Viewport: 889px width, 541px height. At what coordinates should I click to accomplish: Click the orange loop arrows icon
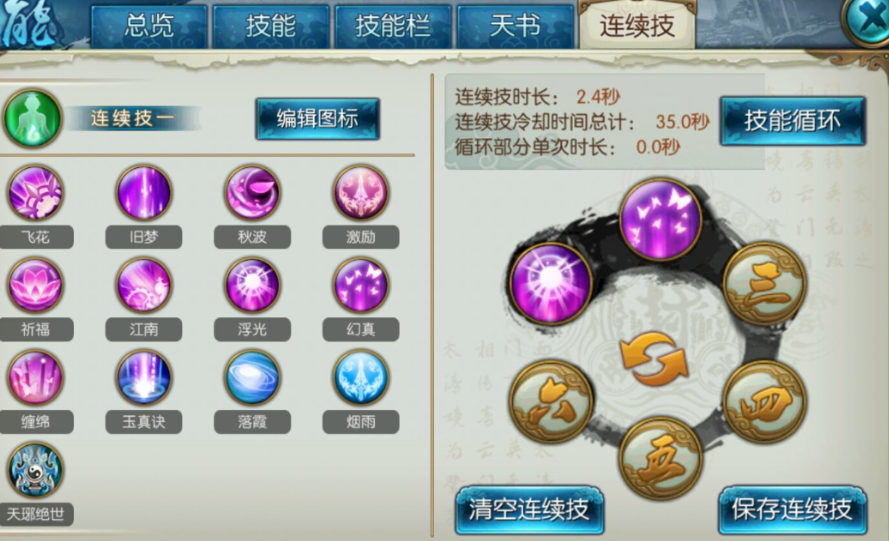(654, 359)
